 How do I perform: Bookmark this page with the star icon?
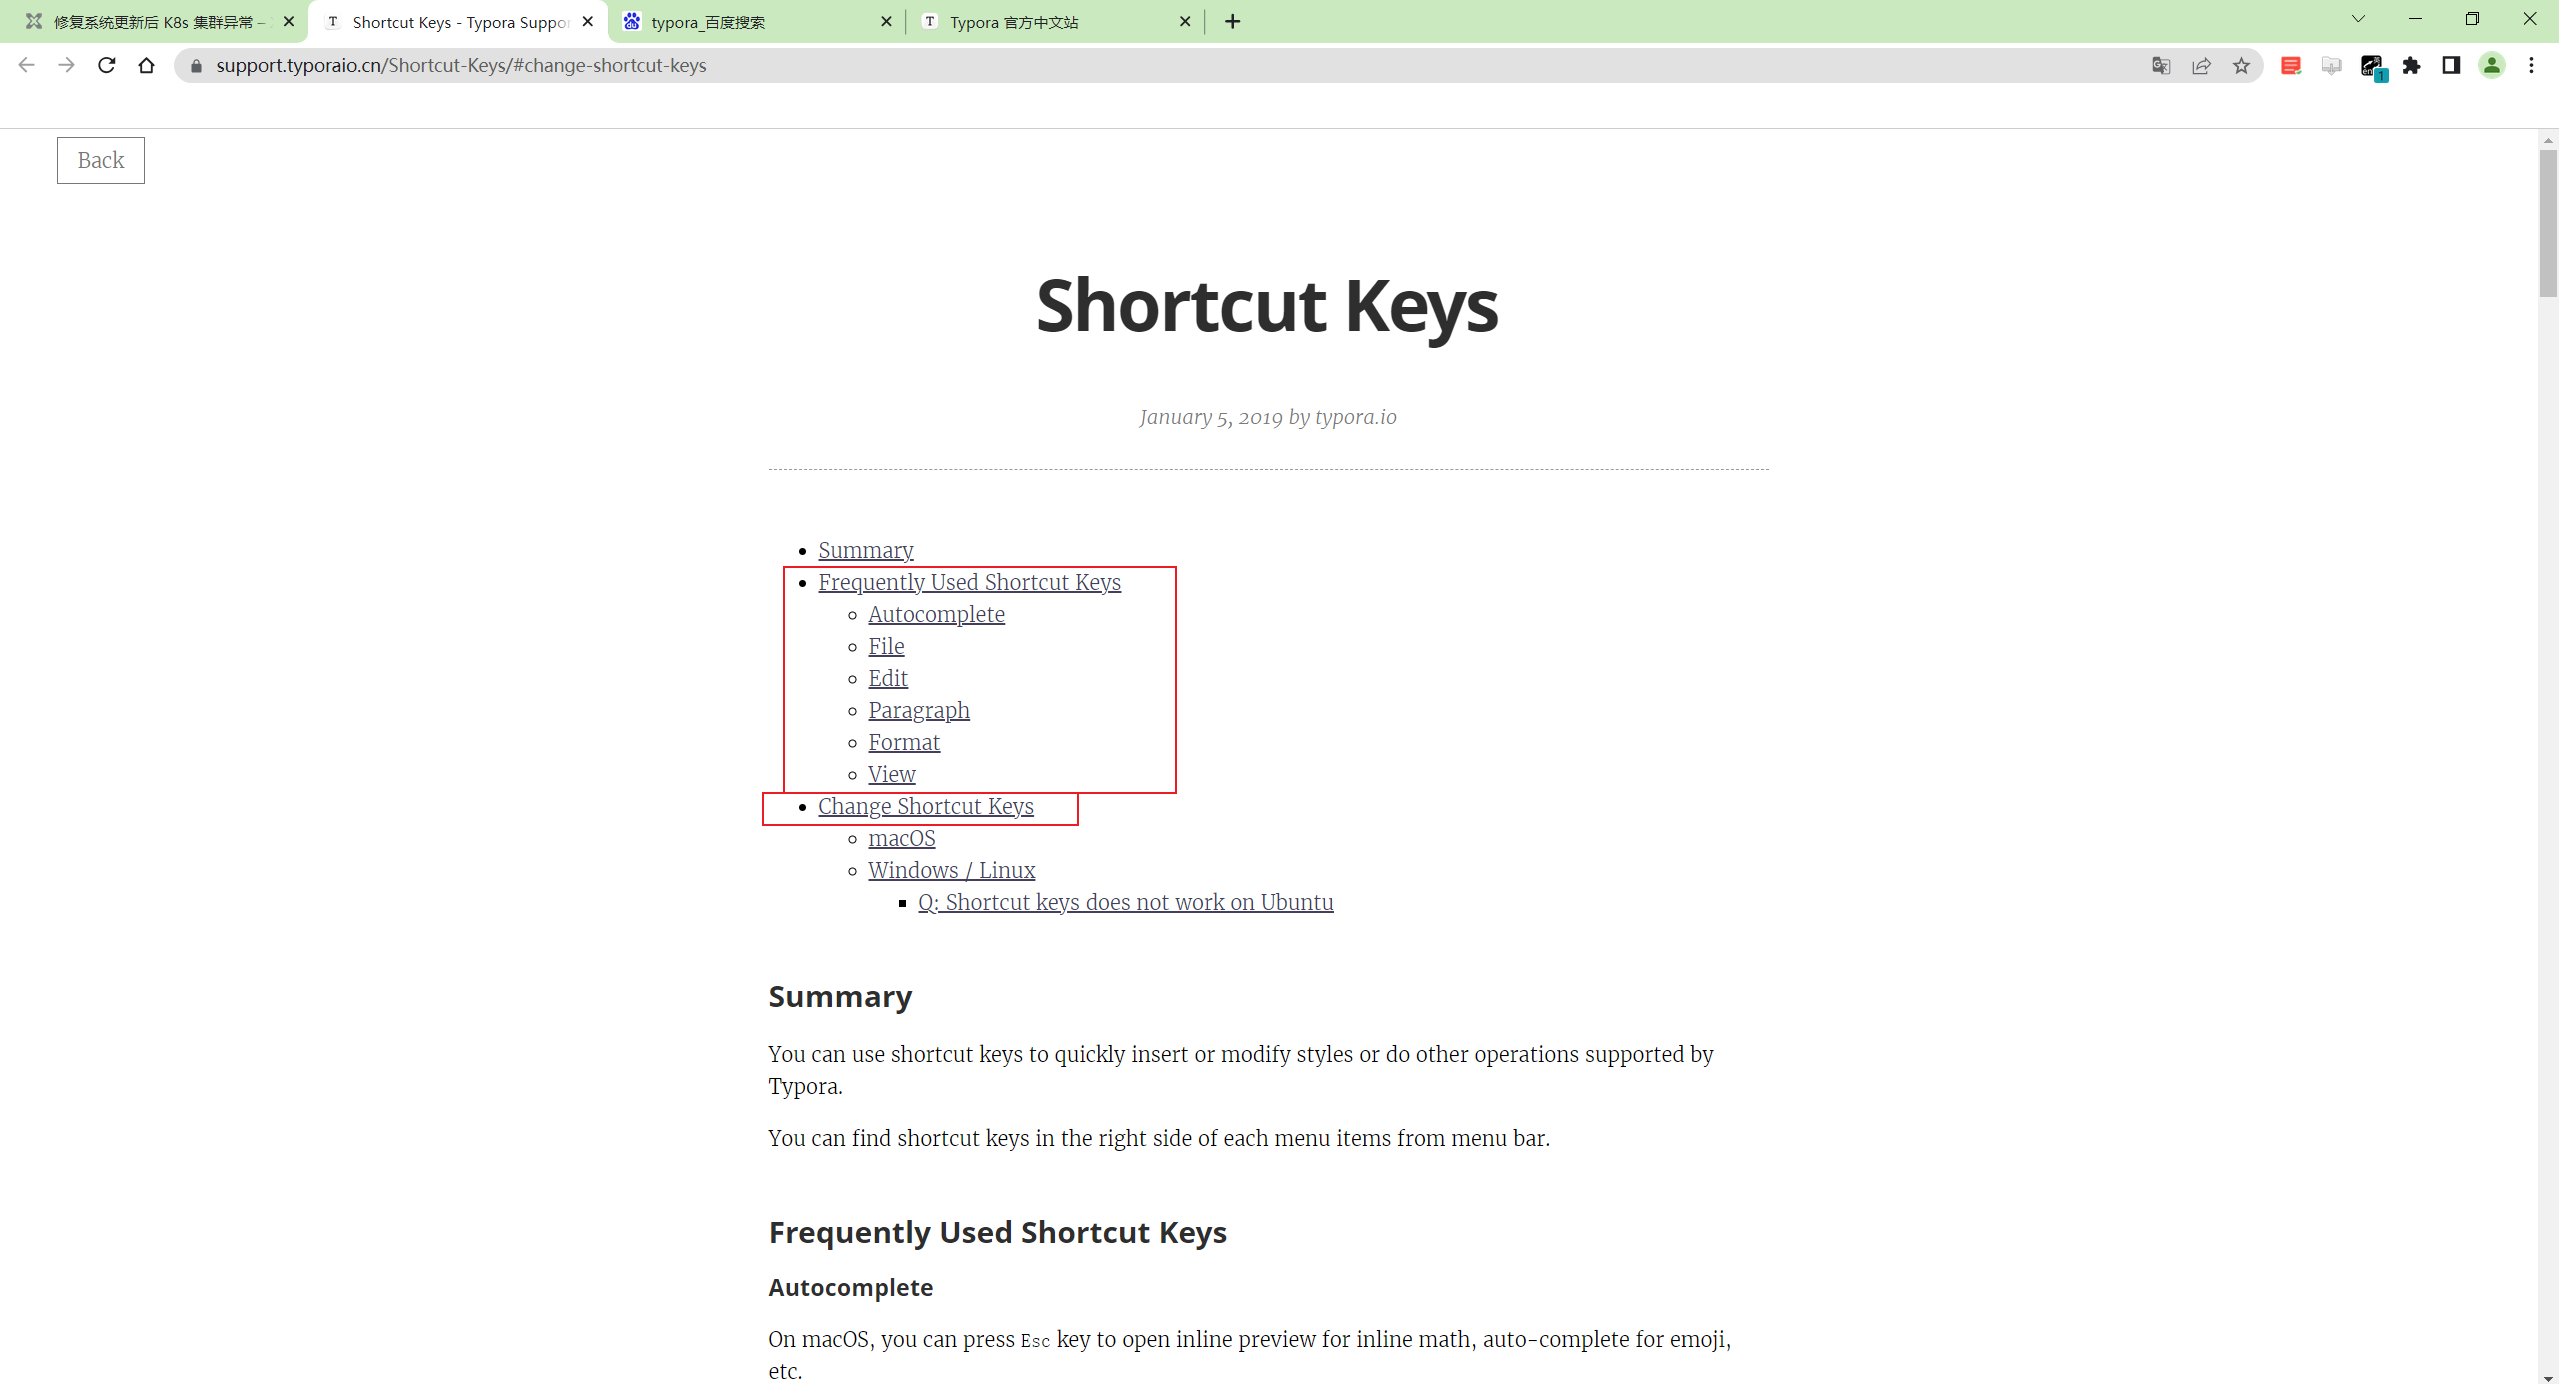tap(2241, 65)
